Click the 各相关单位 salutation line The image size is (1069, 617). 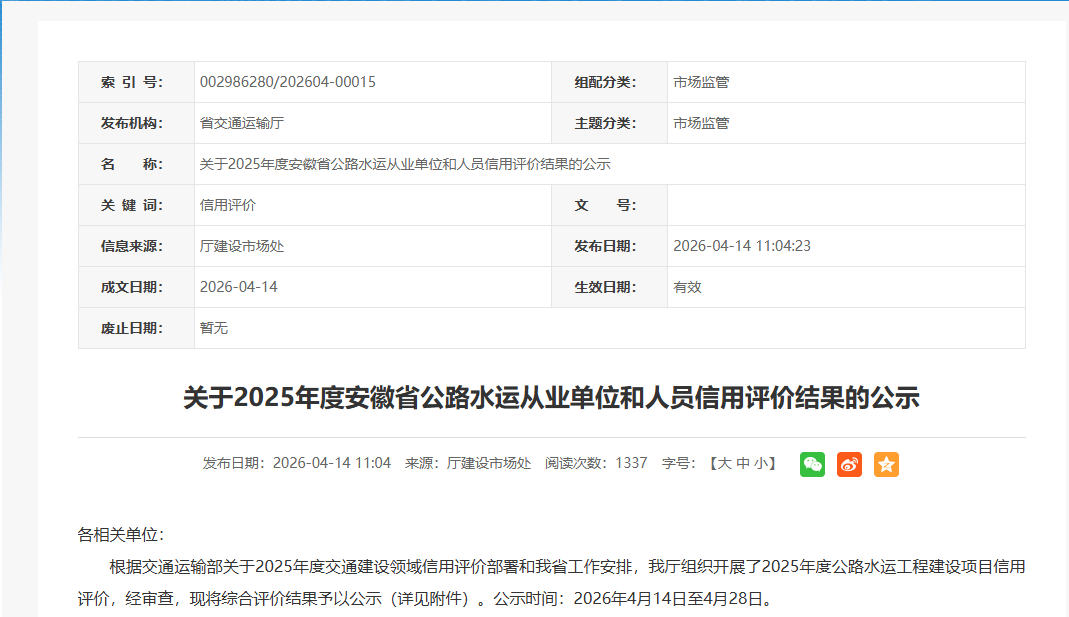click(121, 535)
